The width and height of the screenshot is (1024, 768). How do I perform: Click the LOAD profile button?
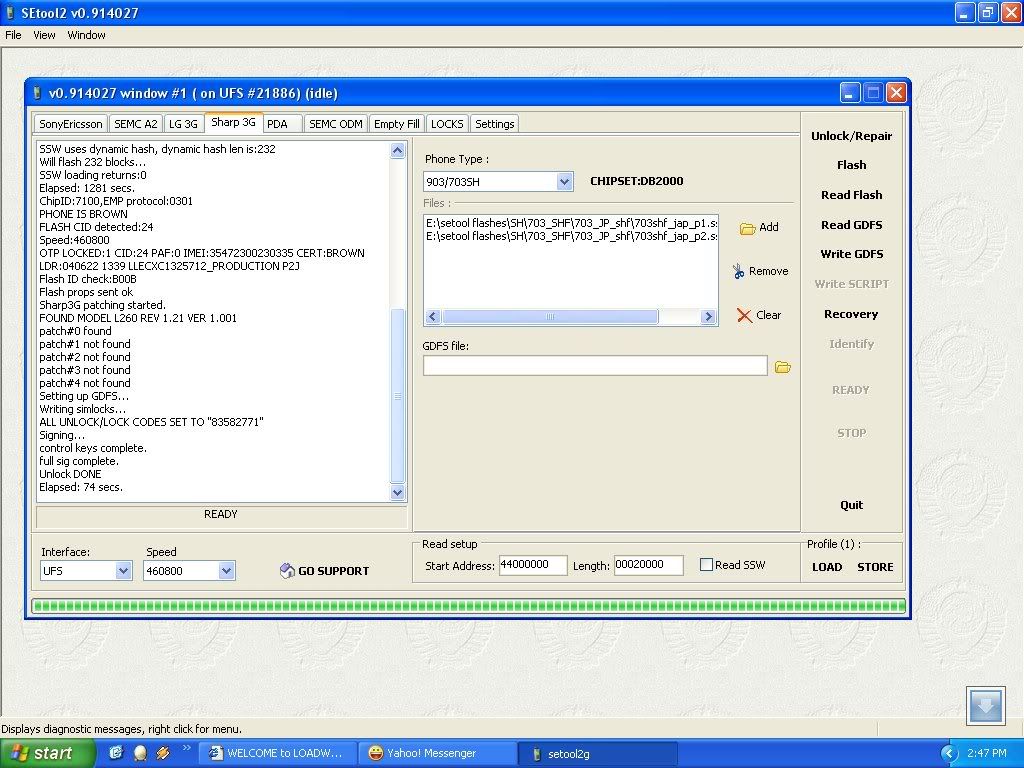pyautogui.click(x=827, y=567)
